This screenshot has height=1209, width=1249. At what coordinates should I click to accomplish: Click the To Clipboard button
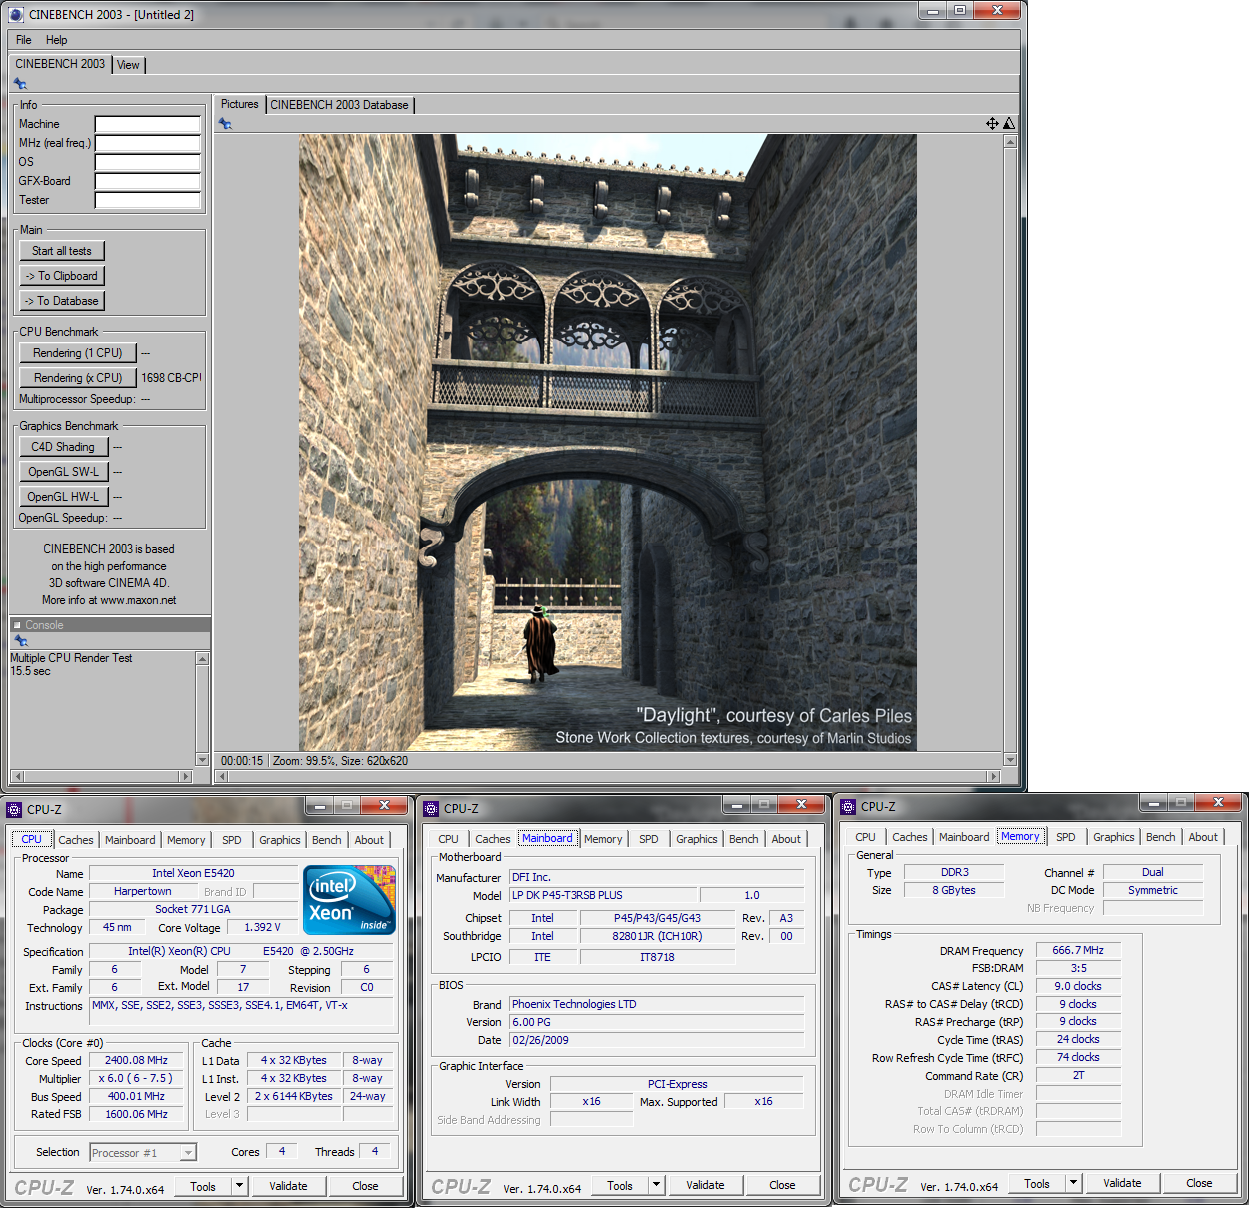tap(62, 276)
